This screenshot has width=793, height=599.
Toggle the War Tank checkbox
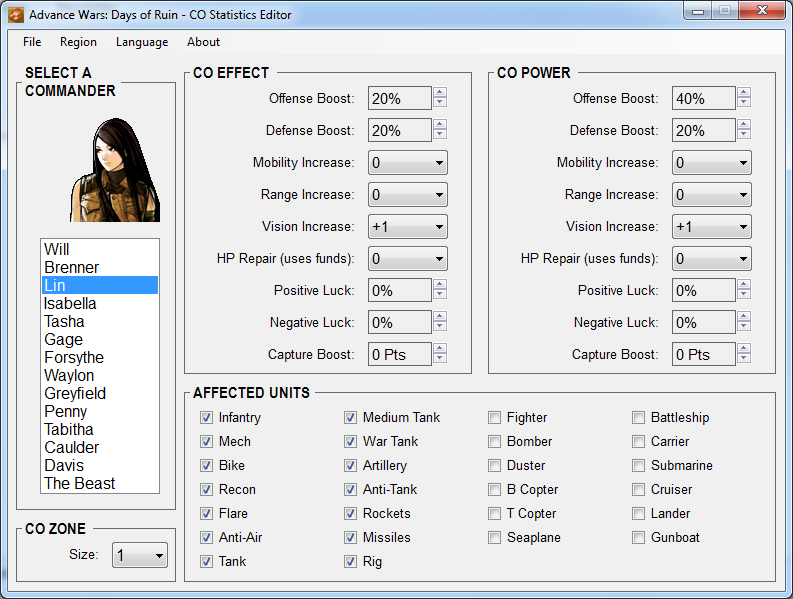[350, 441]
